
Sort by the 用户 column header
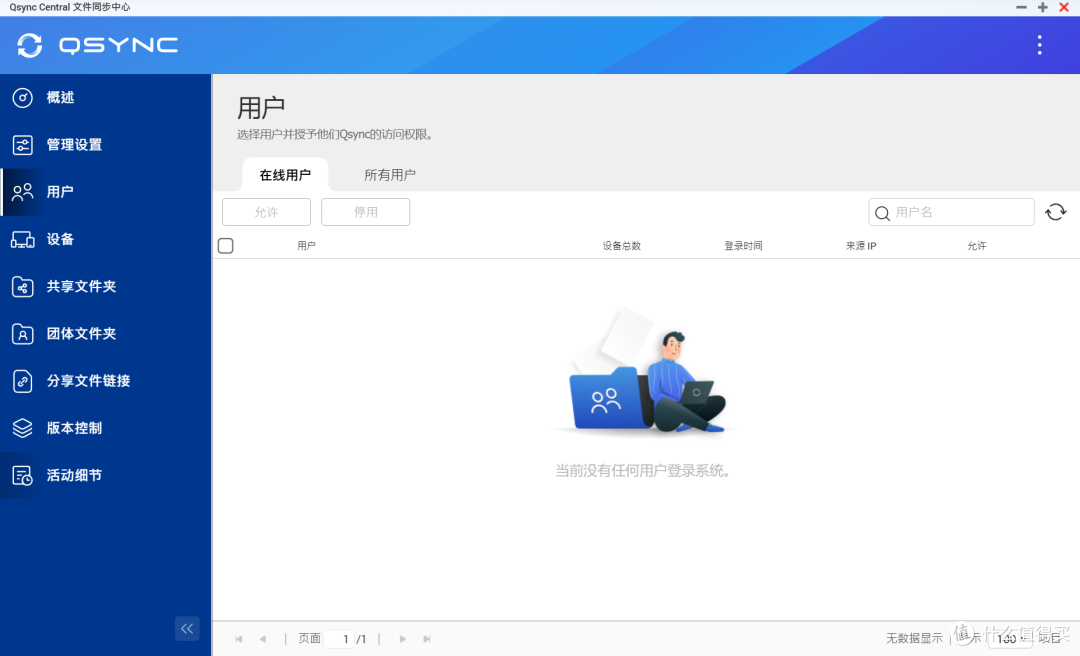click(x=307, y=246)
